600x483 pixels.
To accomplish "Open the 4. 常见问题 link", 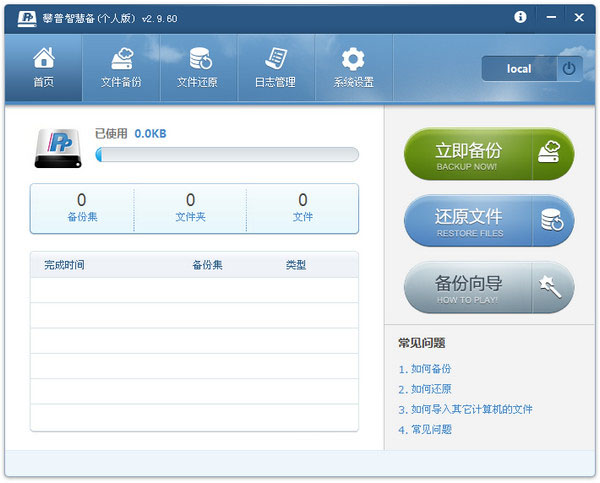I will point(424,430).
